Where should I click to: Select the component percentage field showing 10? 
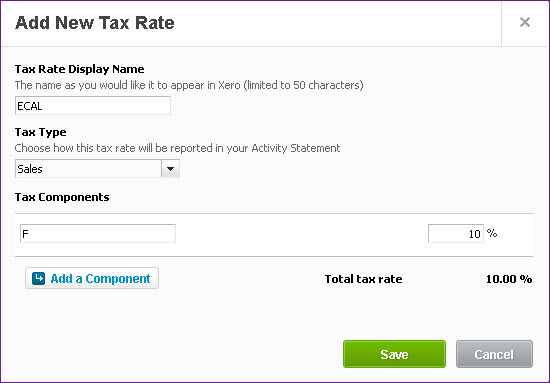pos(456,234)
